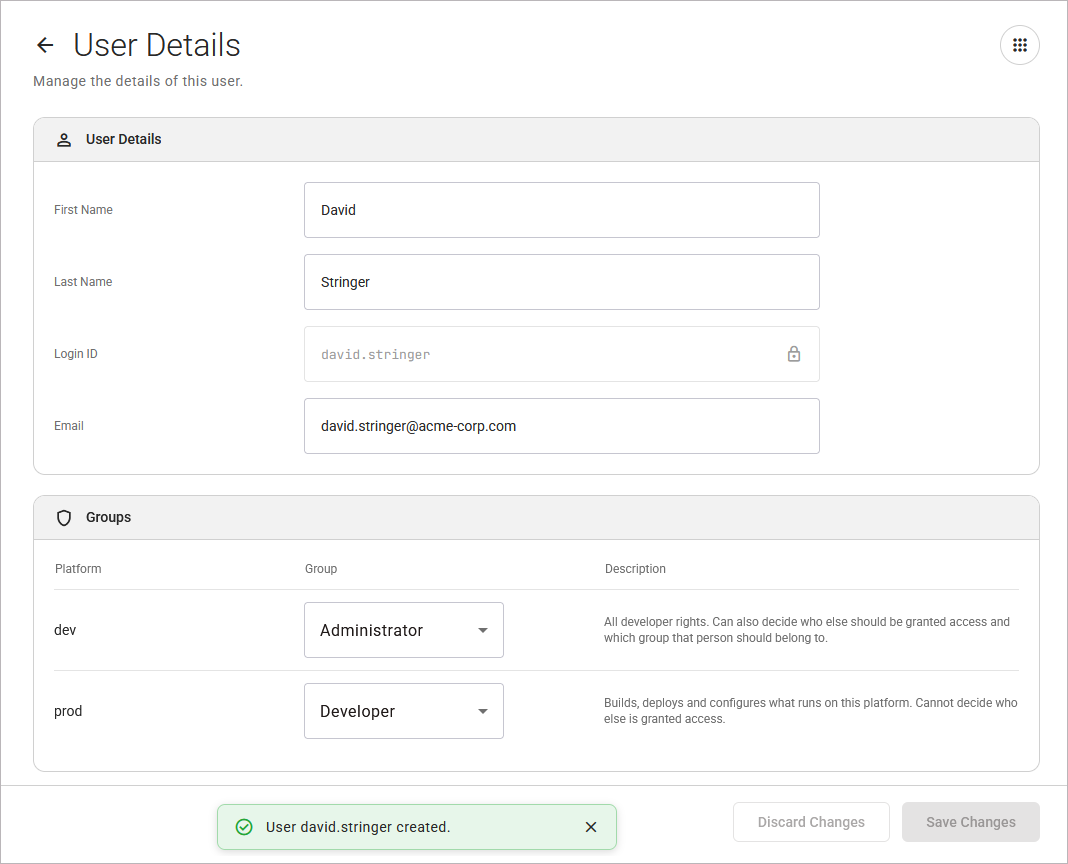This screenshot has width=1068, height=864.
Task: Open the prod platform Developer dropdown
Action: point(404,711)
